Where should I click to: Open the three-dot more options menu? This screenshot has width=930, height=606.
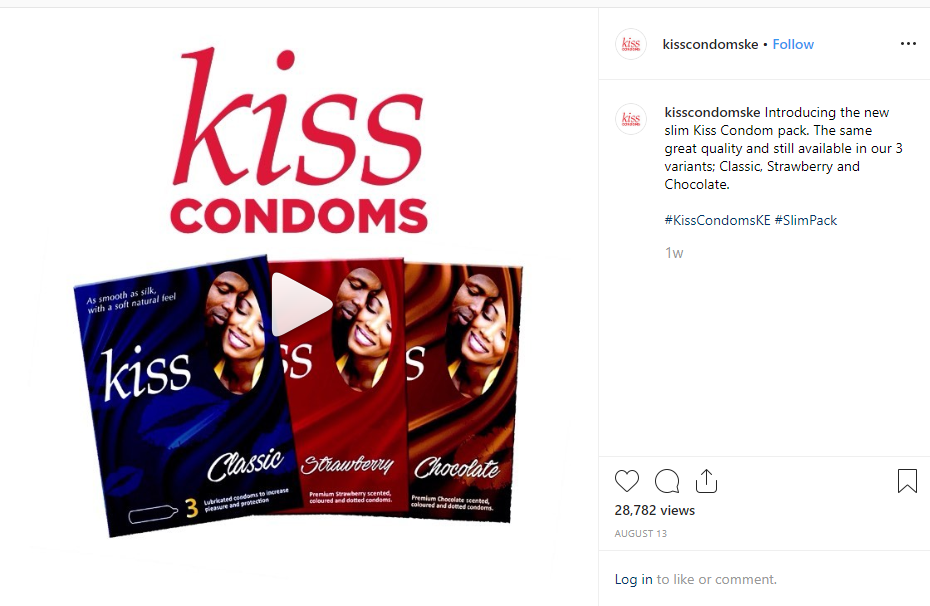[x=908, y=44]
